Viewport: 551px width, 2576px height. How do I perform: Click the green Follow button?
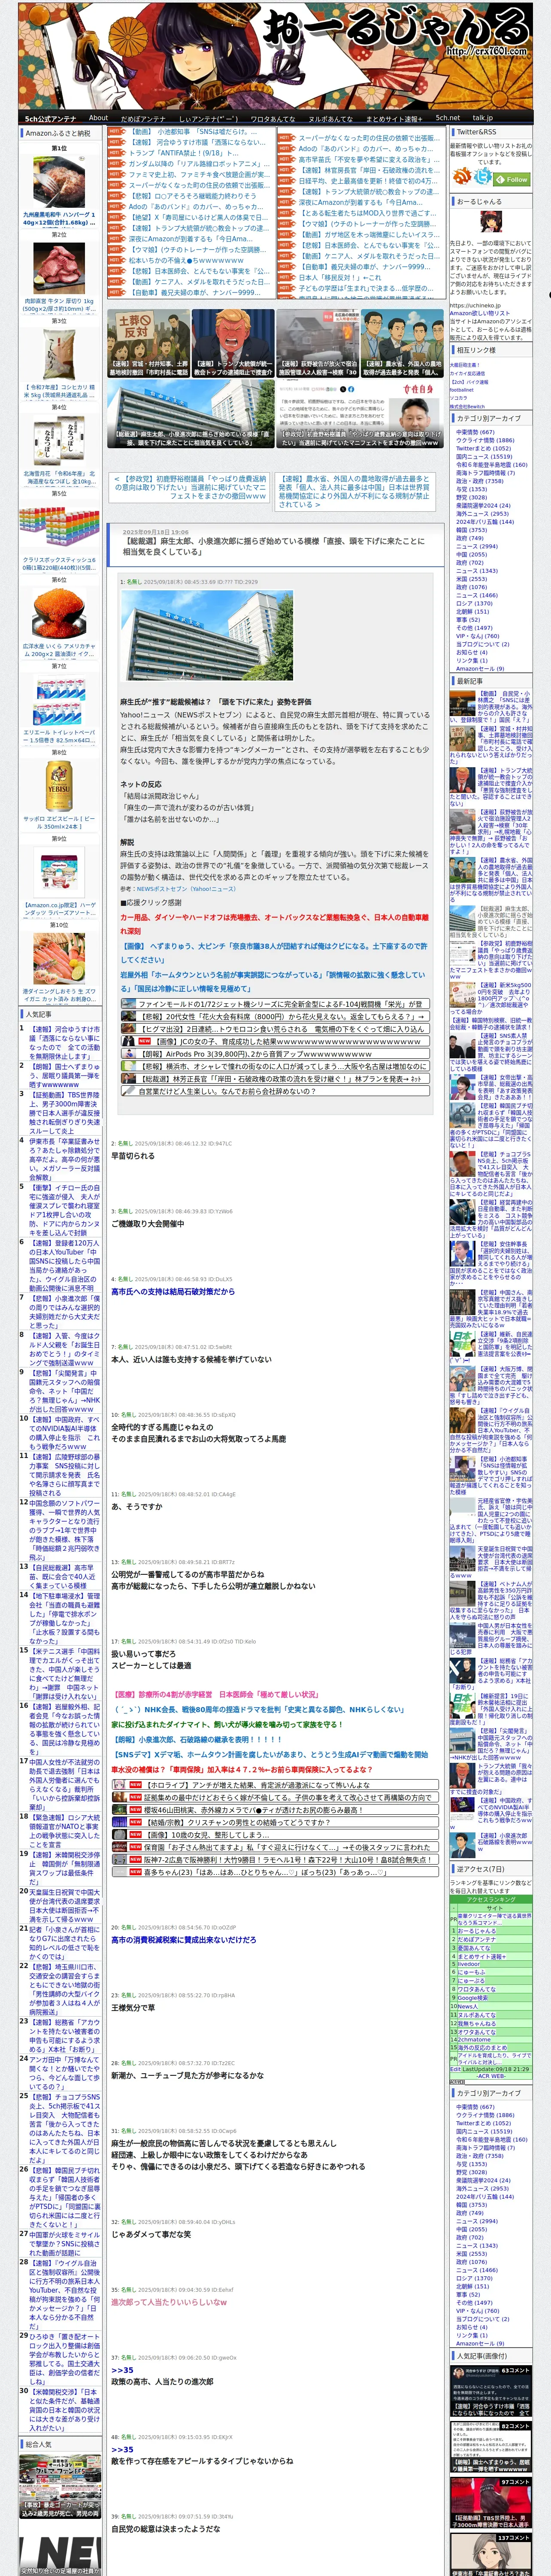tap(513, 179)
